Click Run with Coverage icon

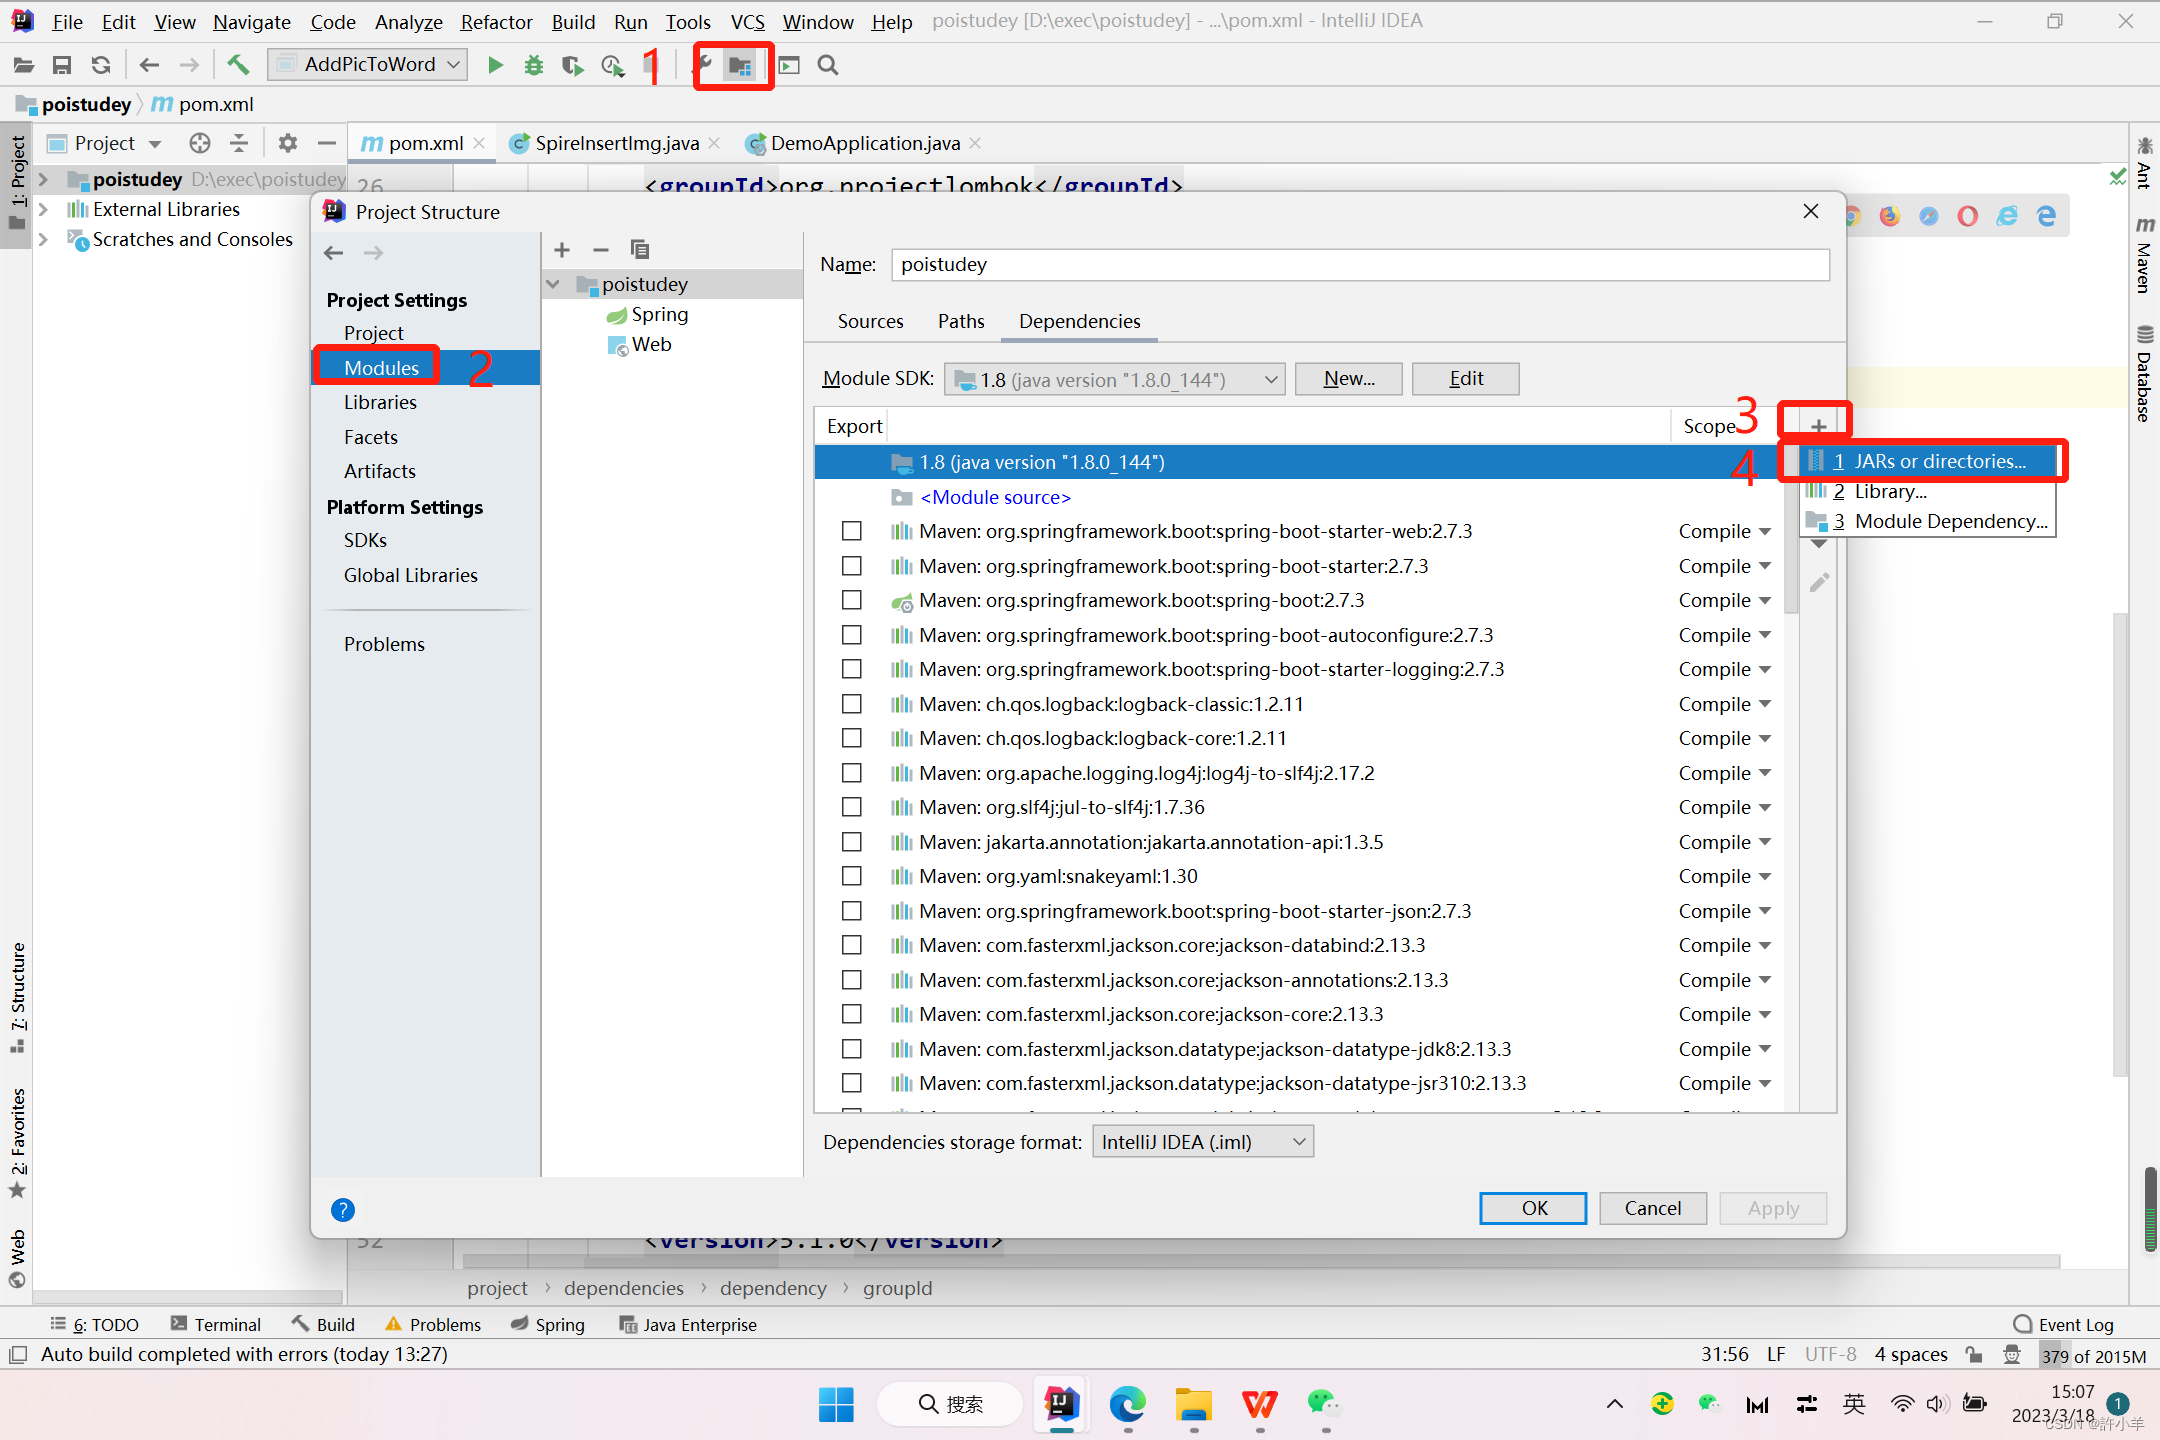tap(572, 65)
